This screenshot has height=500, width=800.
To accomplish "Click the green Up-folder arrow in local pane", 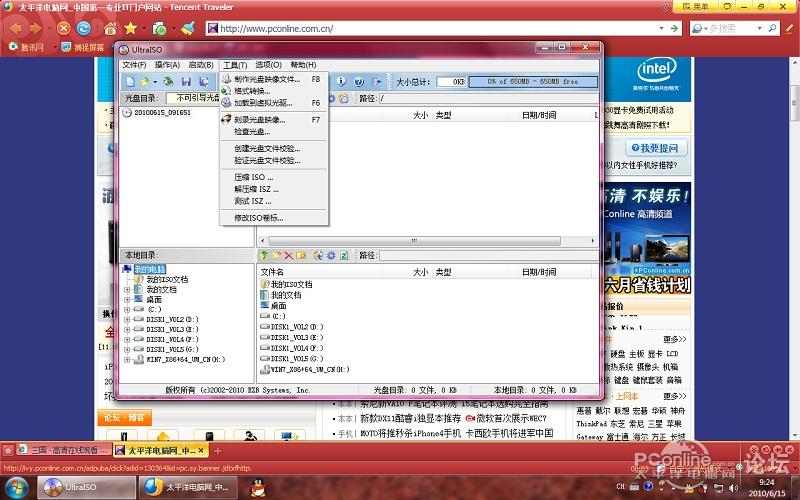I will (264, 255).
